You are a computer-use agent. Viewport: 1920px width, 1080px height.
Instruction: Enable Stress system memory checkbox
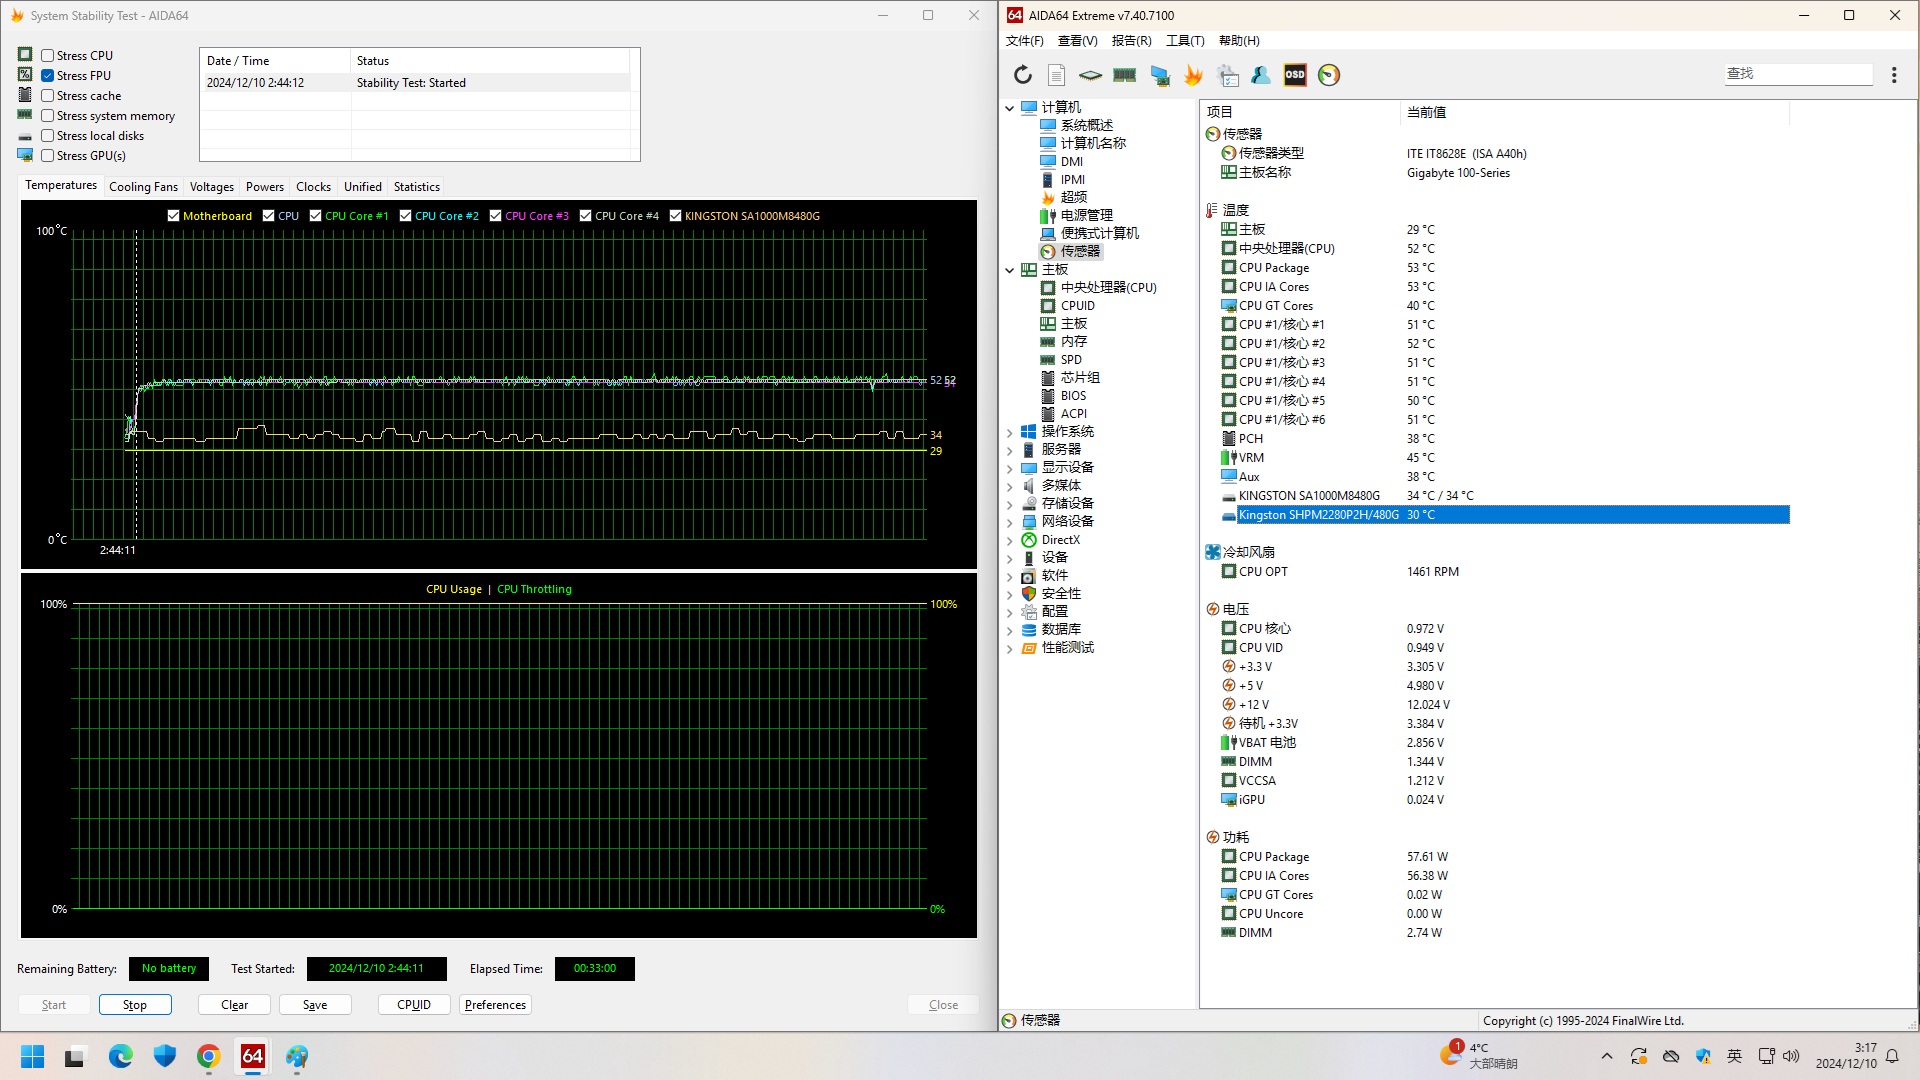point(47,116)
